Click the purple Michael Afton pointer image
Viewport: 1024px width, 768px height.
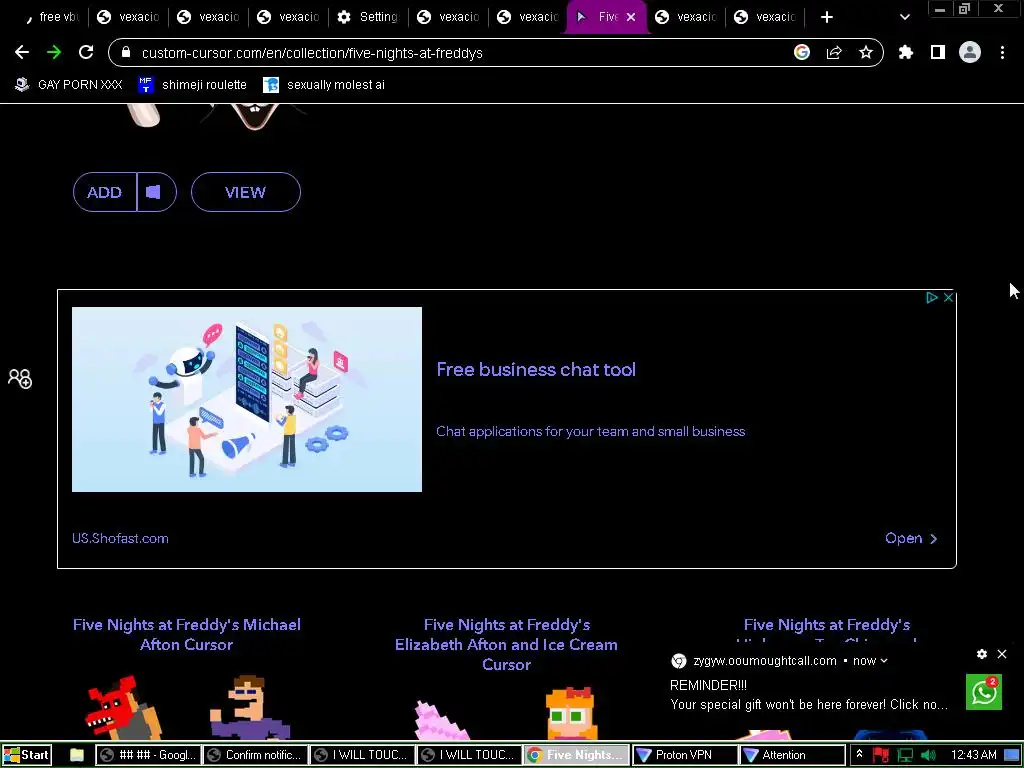(x=249, y=708)
